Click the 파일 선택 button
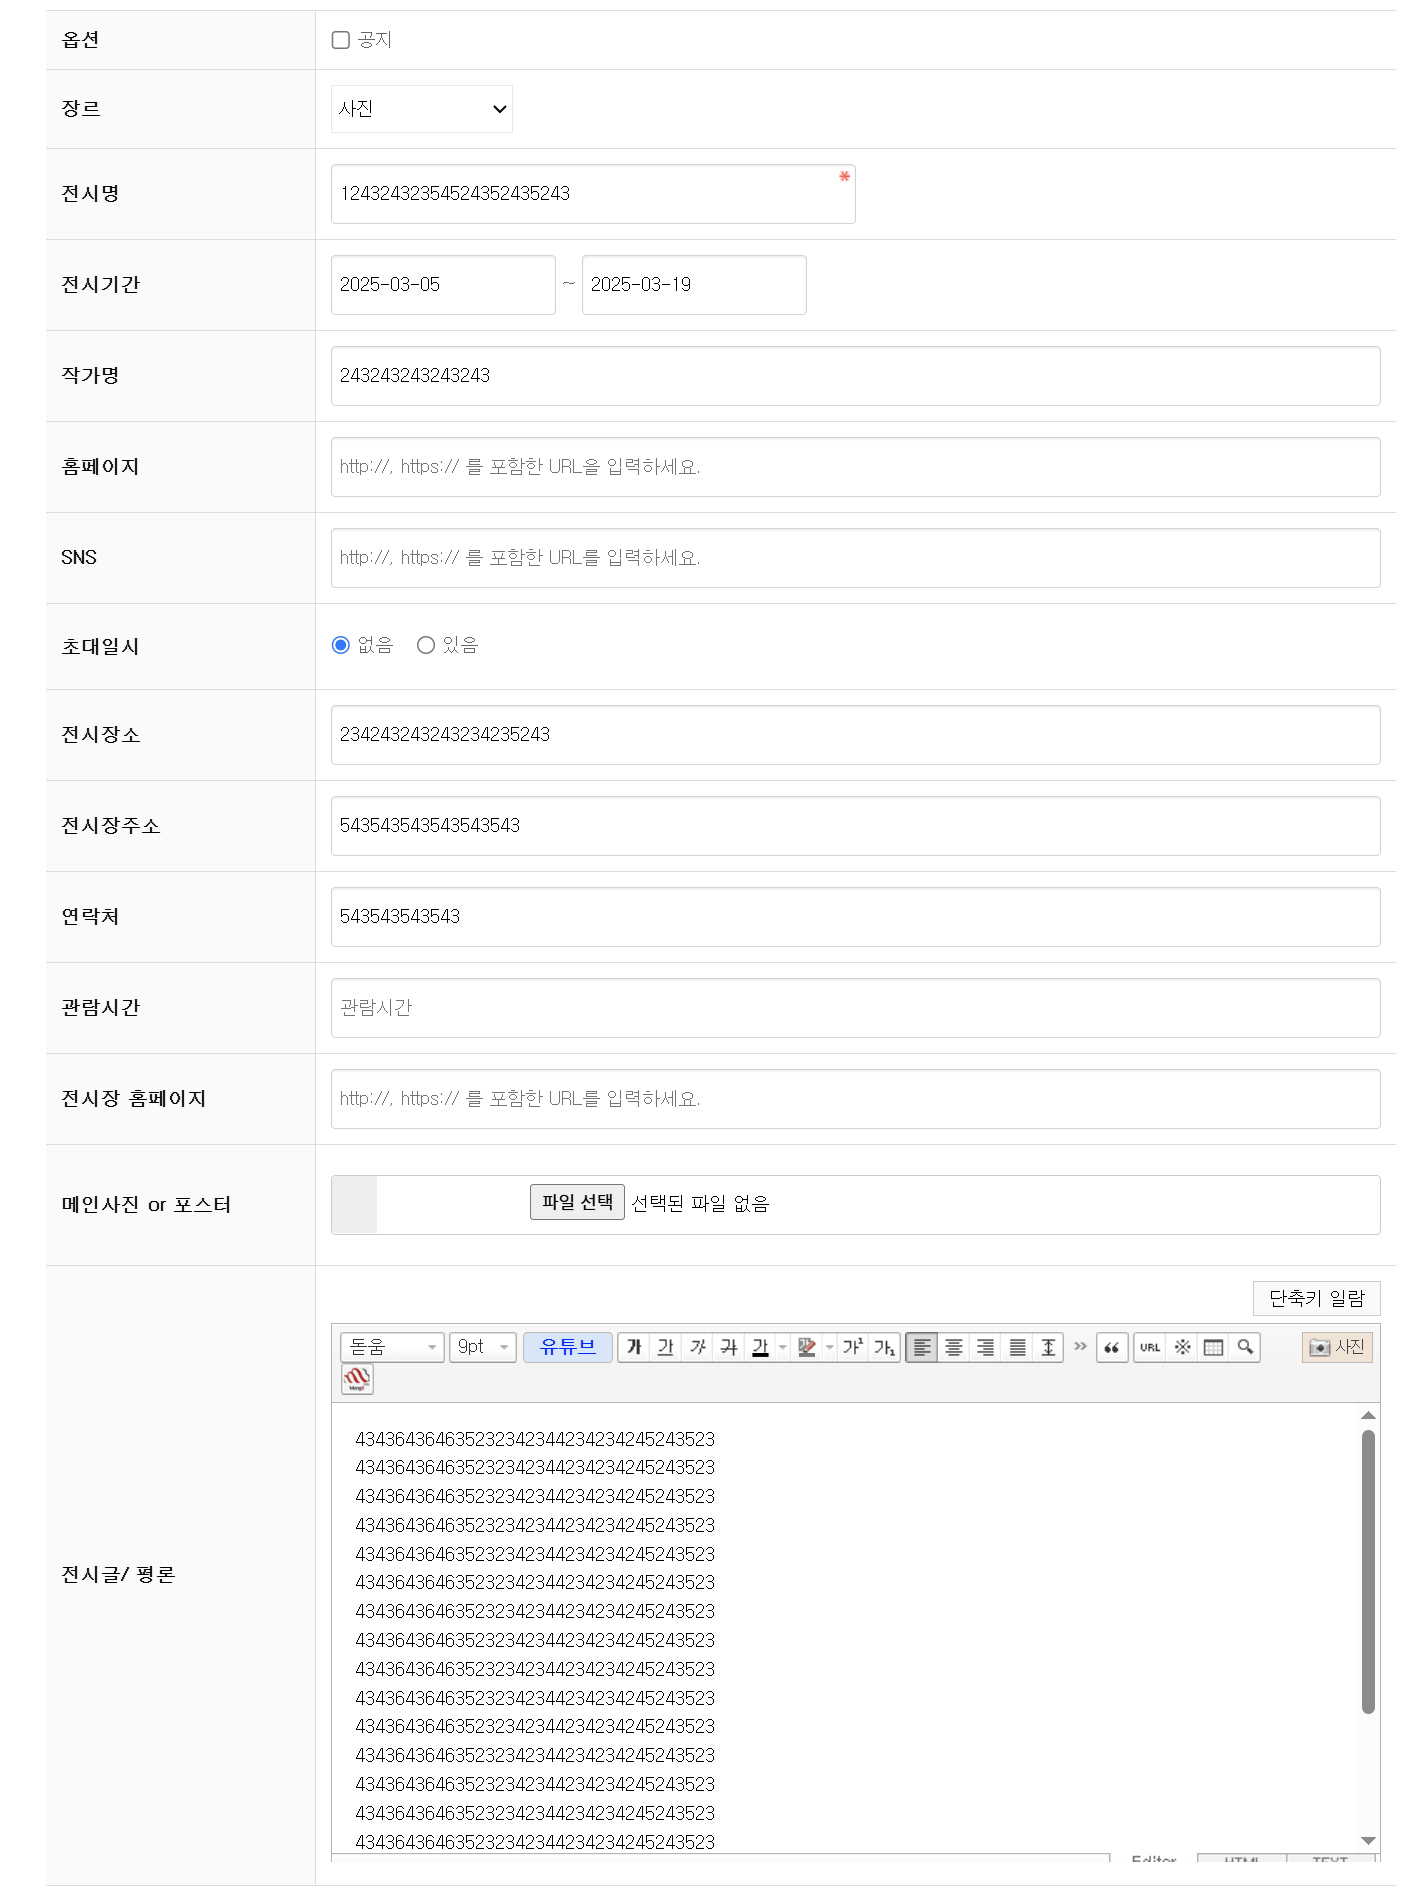The height and width of the screenshot is (1886, 1420). pos(577,1202)
